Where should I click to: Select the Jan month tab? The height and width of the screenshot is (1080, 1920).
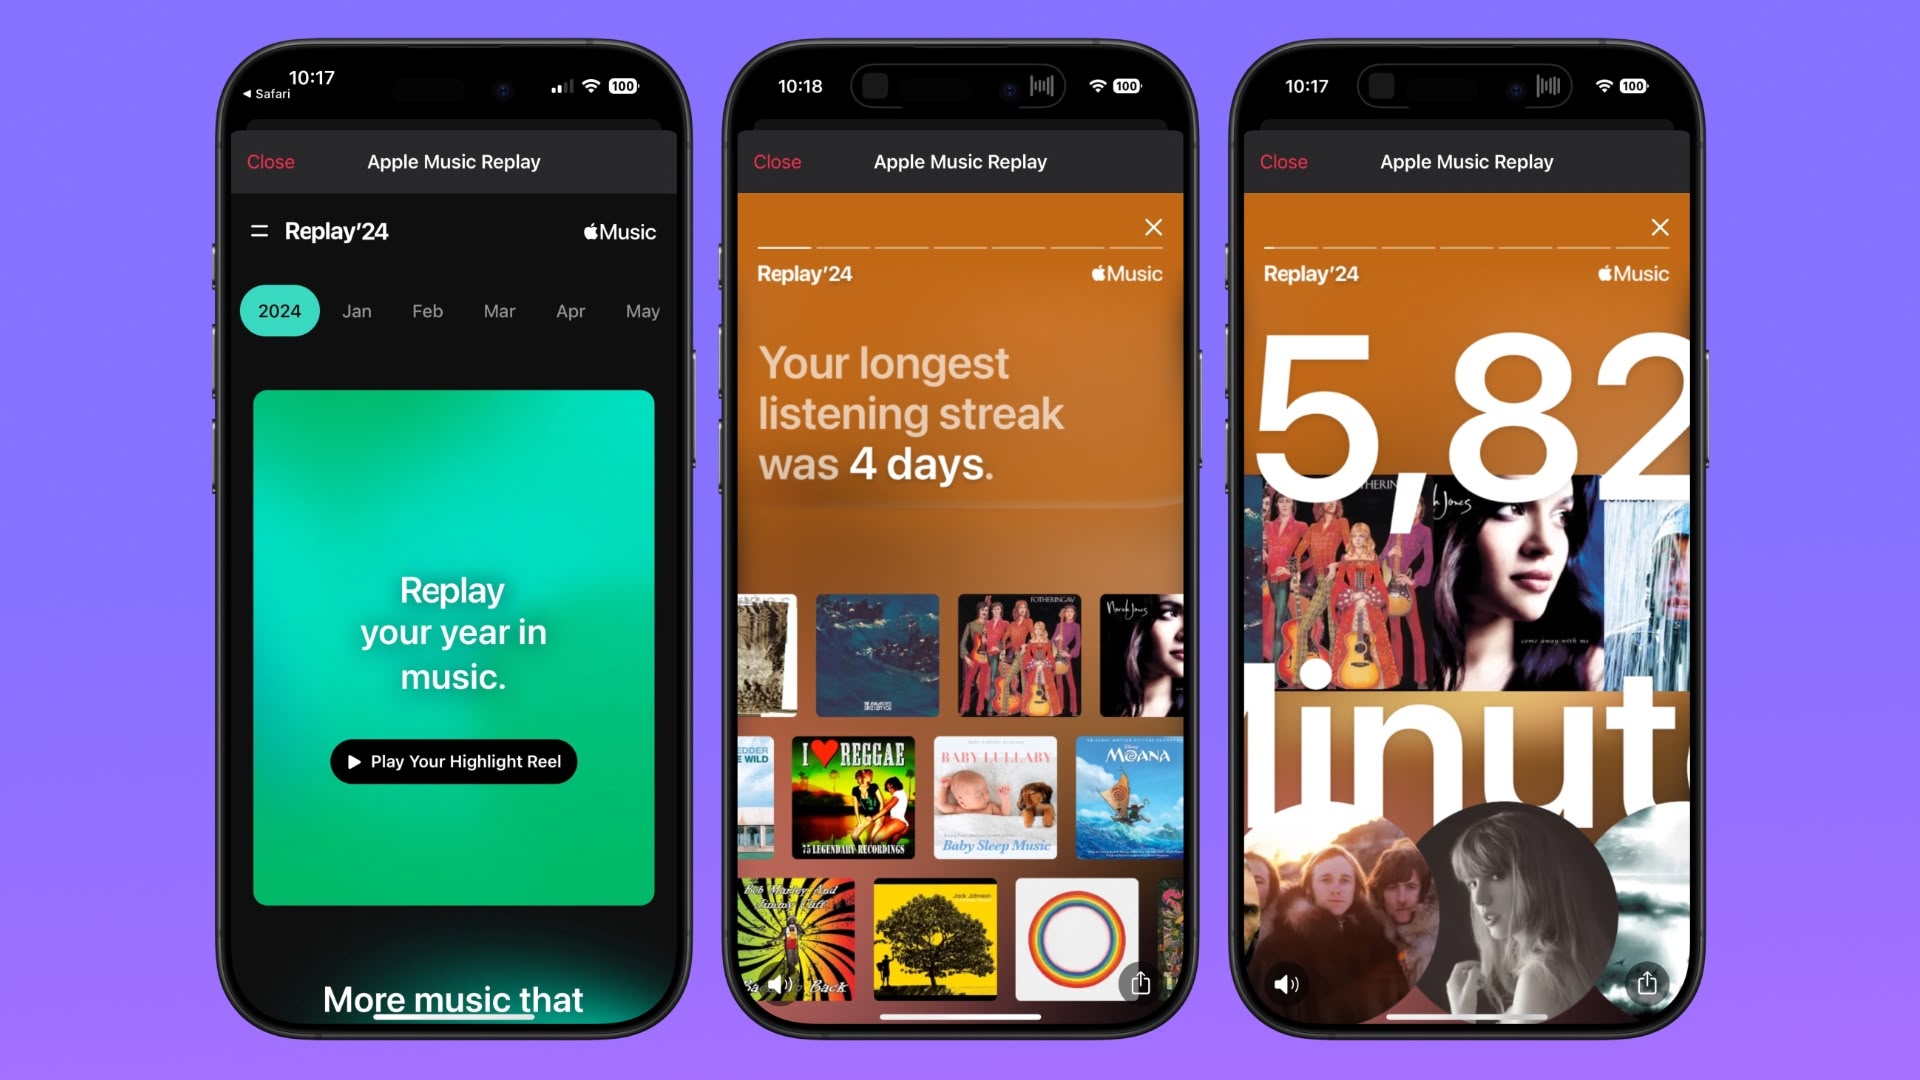pyautogui.click(x=356, y=310)
